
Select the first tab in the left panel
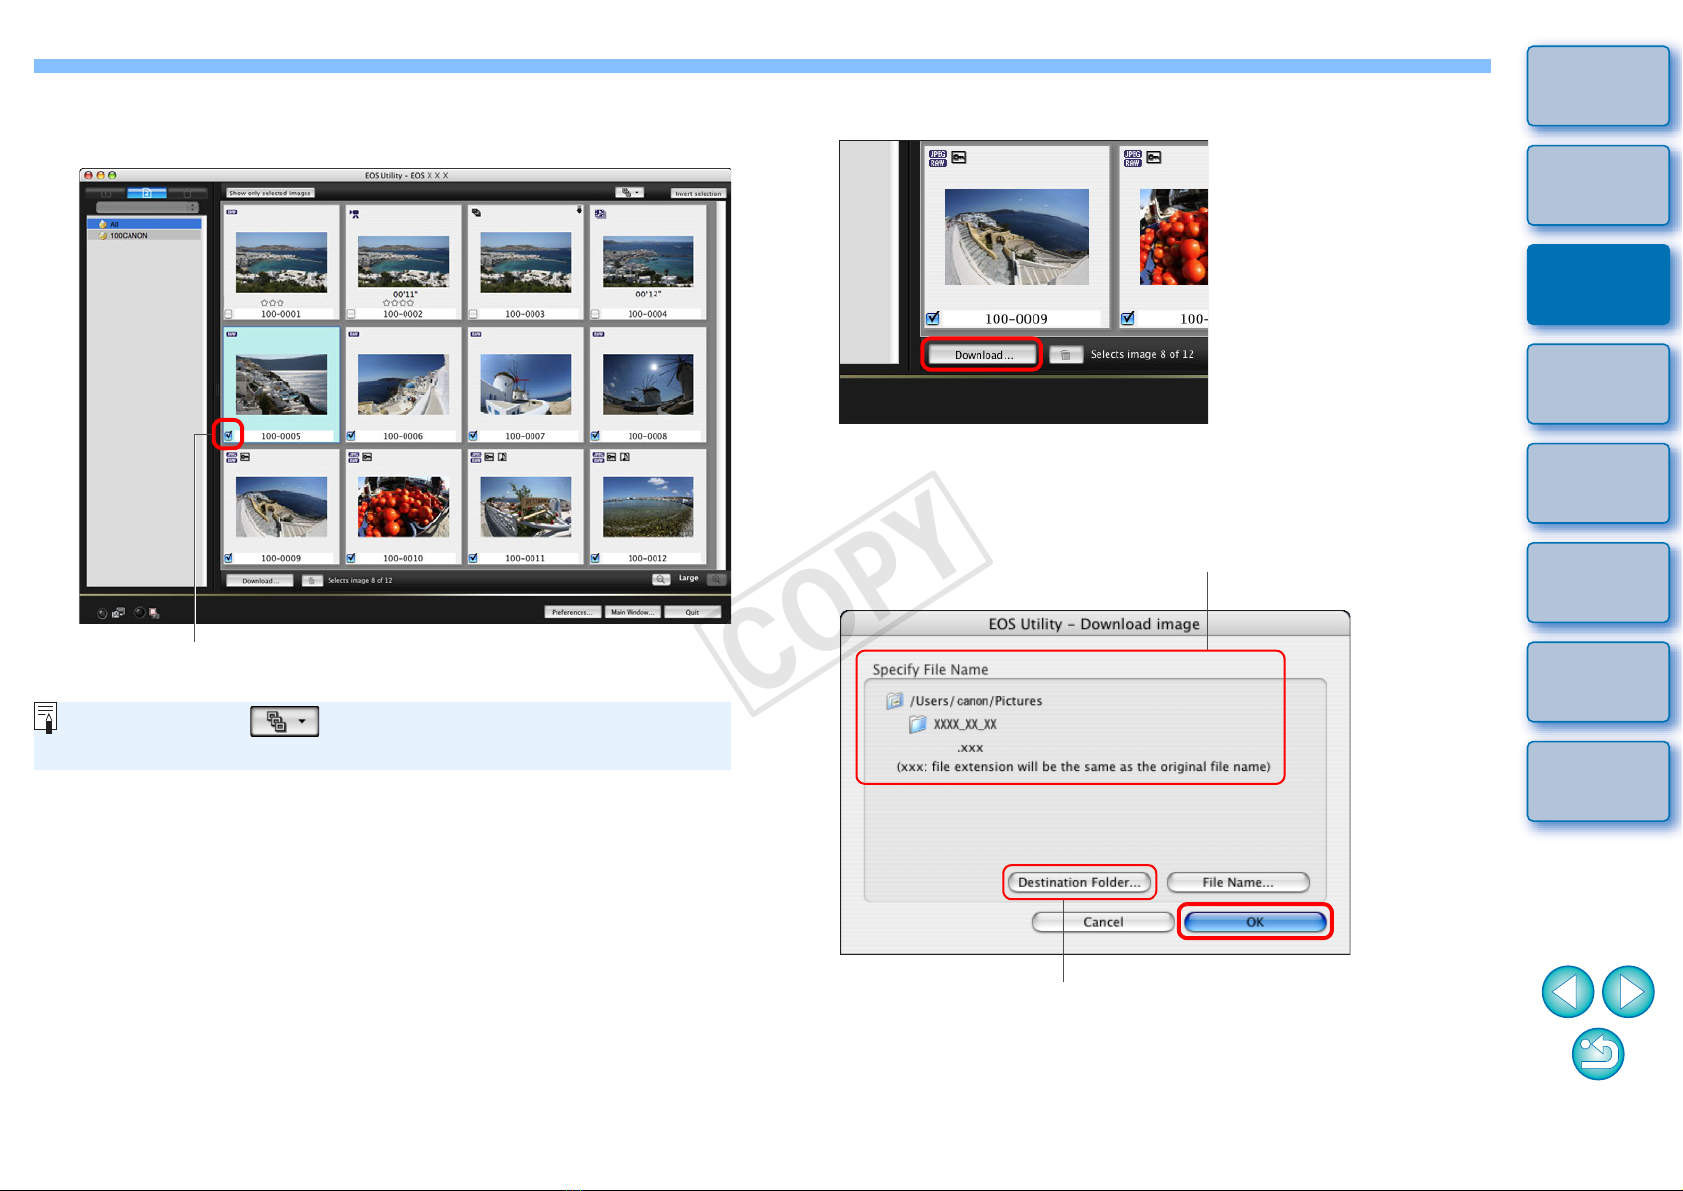tap(106, 193)
